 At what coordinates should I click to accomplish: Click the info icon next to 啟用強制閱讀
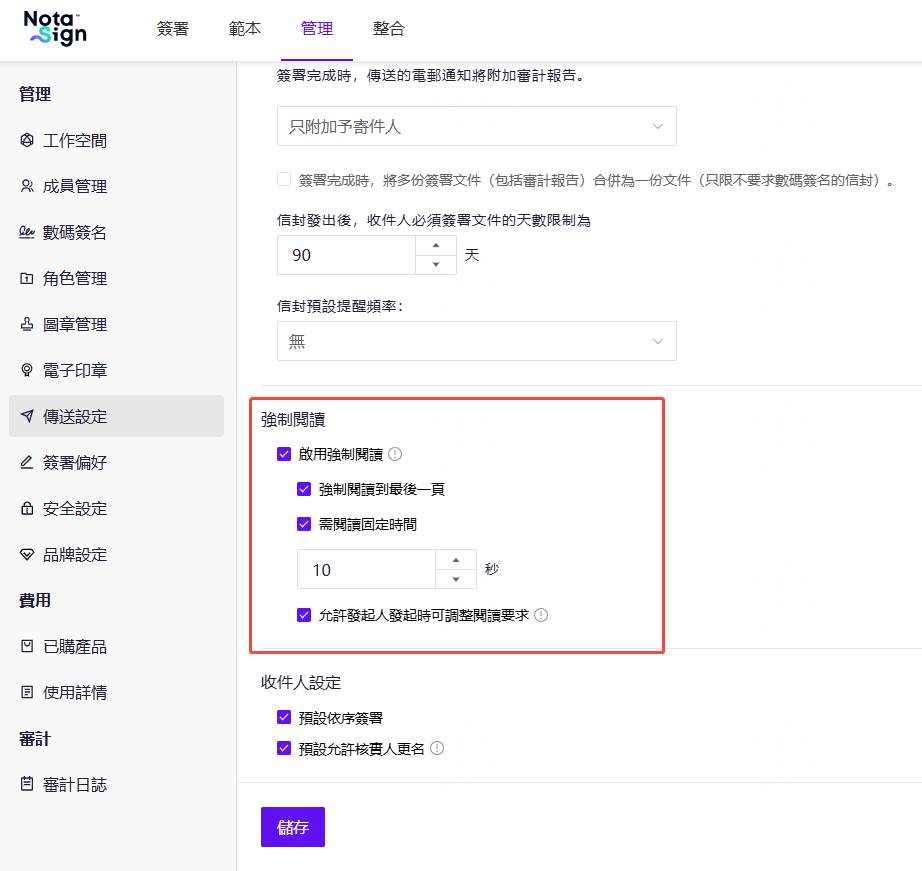pos(395,454)
